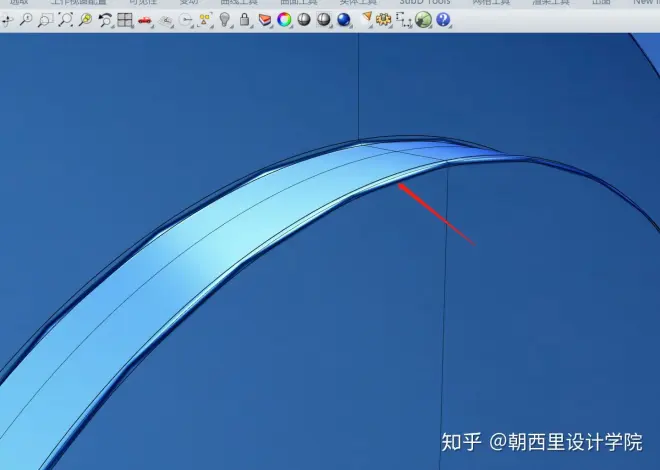Click the second gray sphere display icon
Viewport: 660px width, 470px height.
323,19
